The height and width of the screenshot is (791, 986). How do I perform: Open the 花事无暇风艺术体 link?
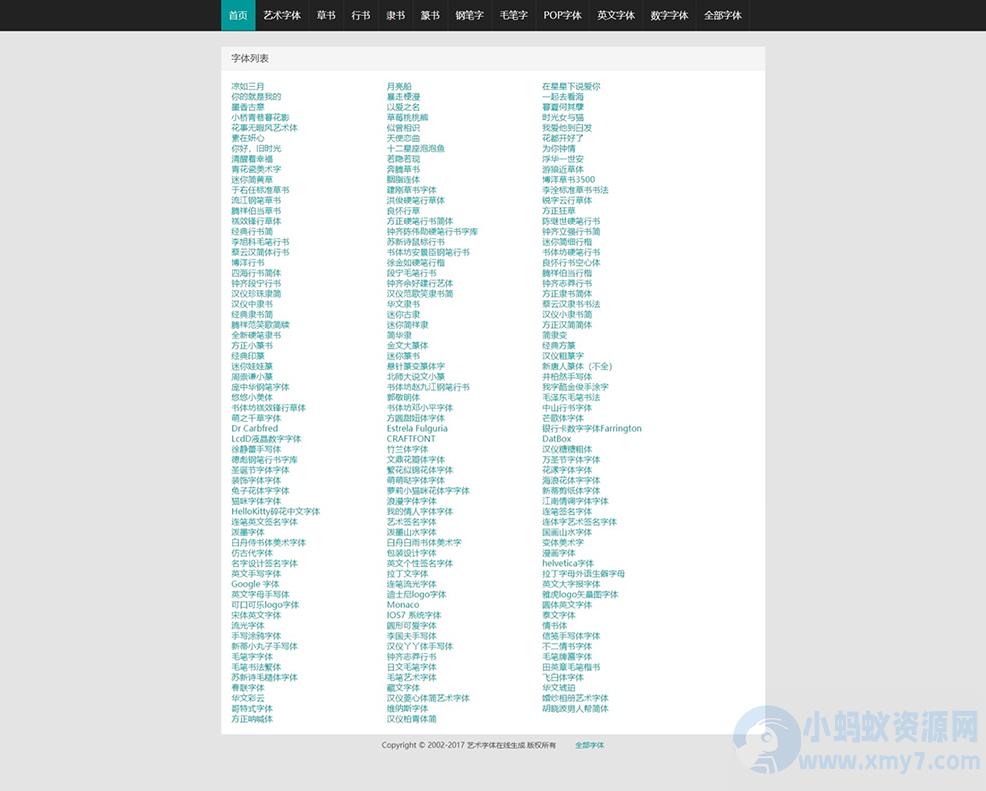264,128
